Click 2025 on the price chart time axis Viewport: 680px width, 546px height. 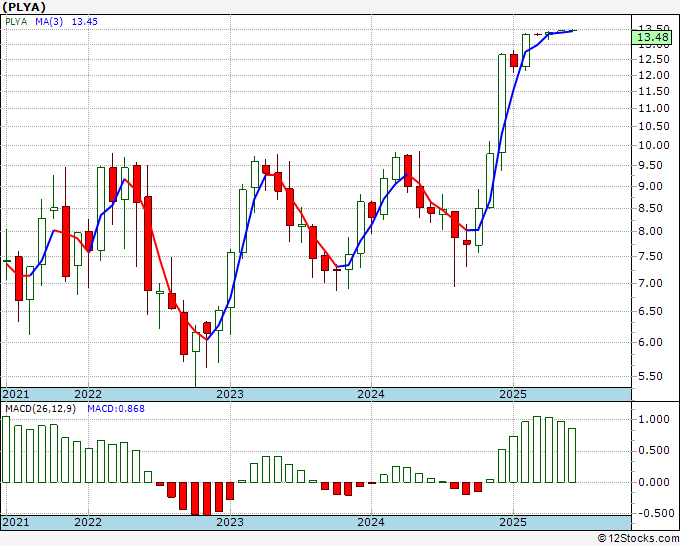513,394
